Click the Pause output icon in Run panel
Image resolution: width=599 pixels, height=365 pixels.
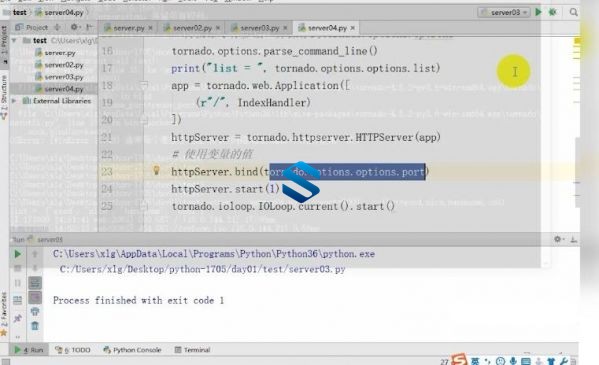tap(18, 283)
